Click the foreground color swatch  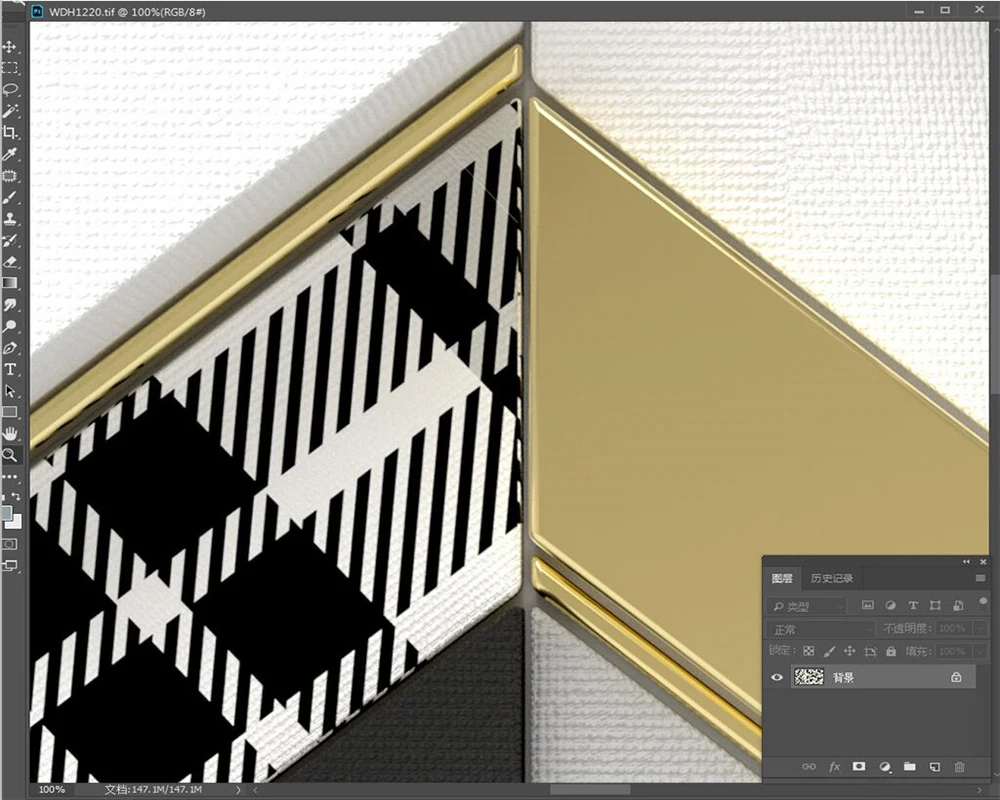click(x=6, y=514)
